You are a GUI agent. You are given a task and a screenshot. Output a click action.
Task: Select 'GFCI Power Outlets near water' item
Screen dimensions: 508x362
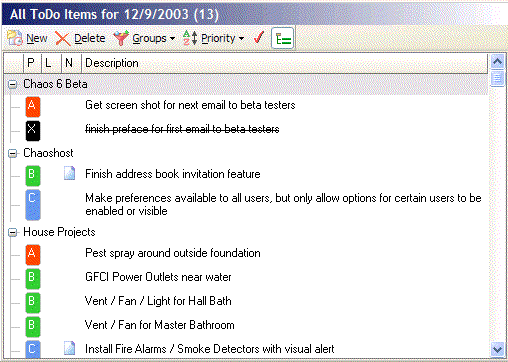point(158,277)
